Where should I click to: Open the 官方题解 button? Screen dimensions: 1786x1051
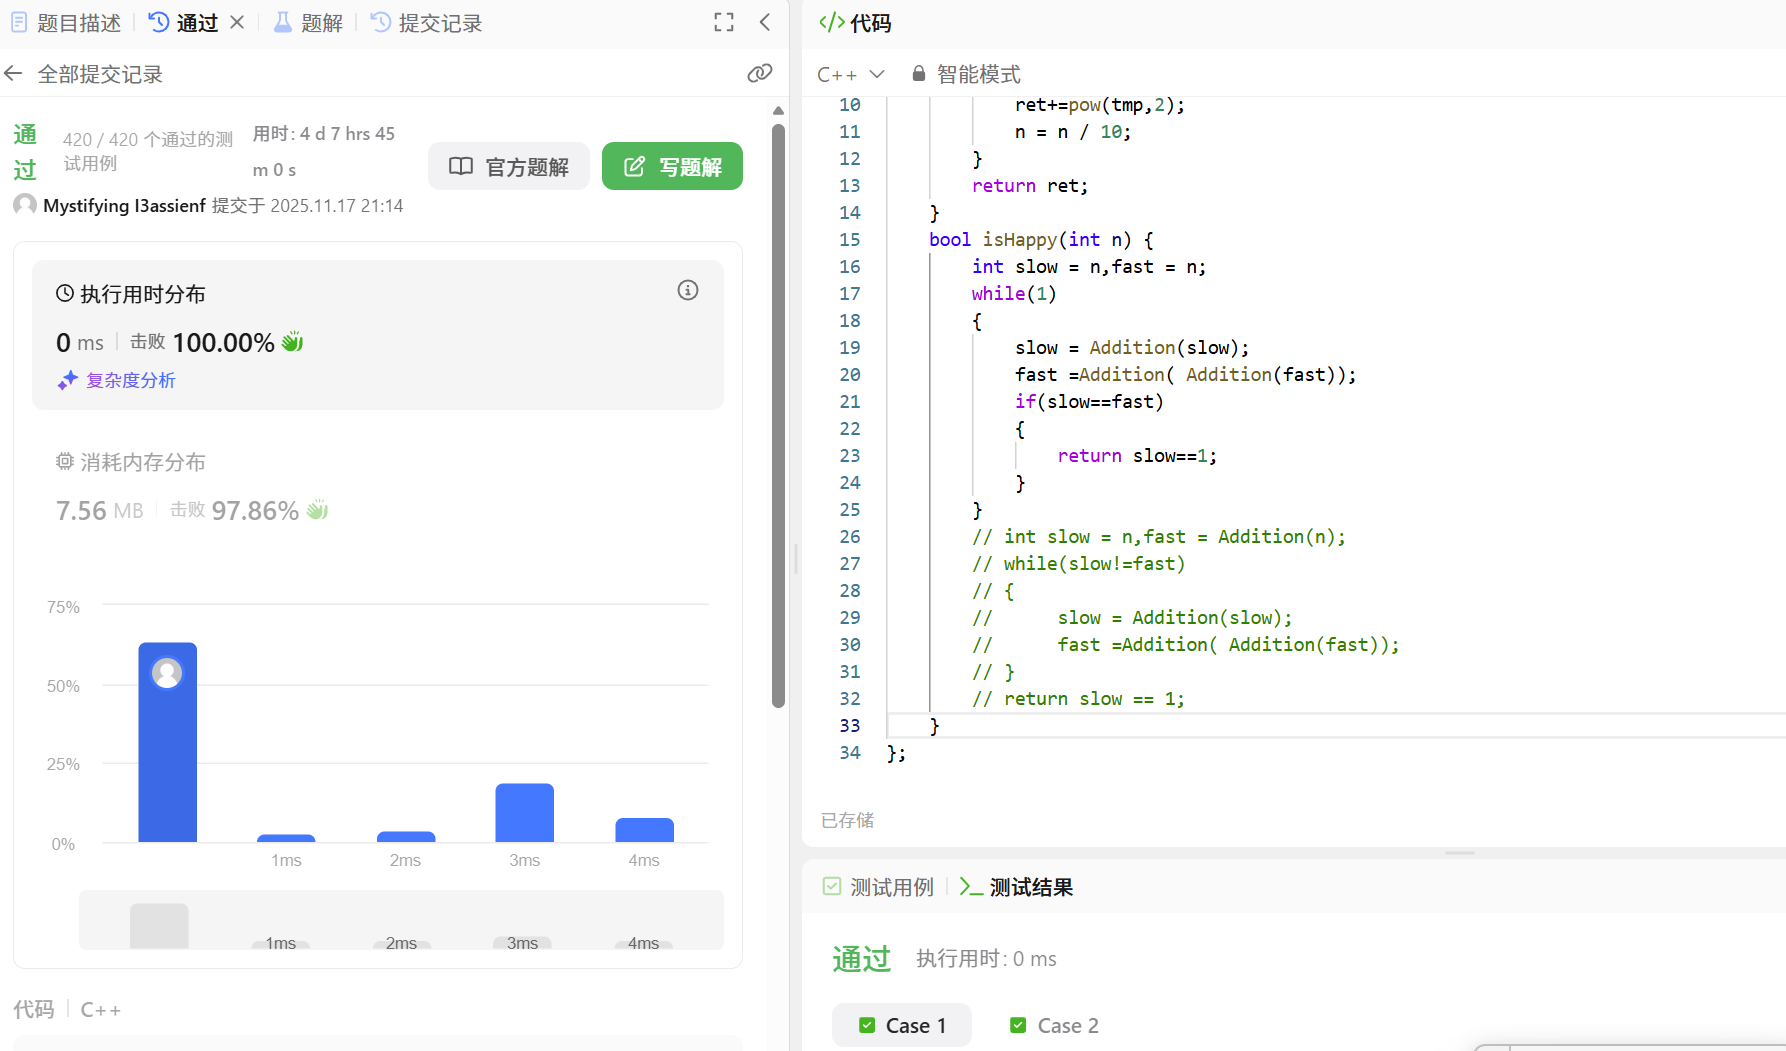point(509,166)
